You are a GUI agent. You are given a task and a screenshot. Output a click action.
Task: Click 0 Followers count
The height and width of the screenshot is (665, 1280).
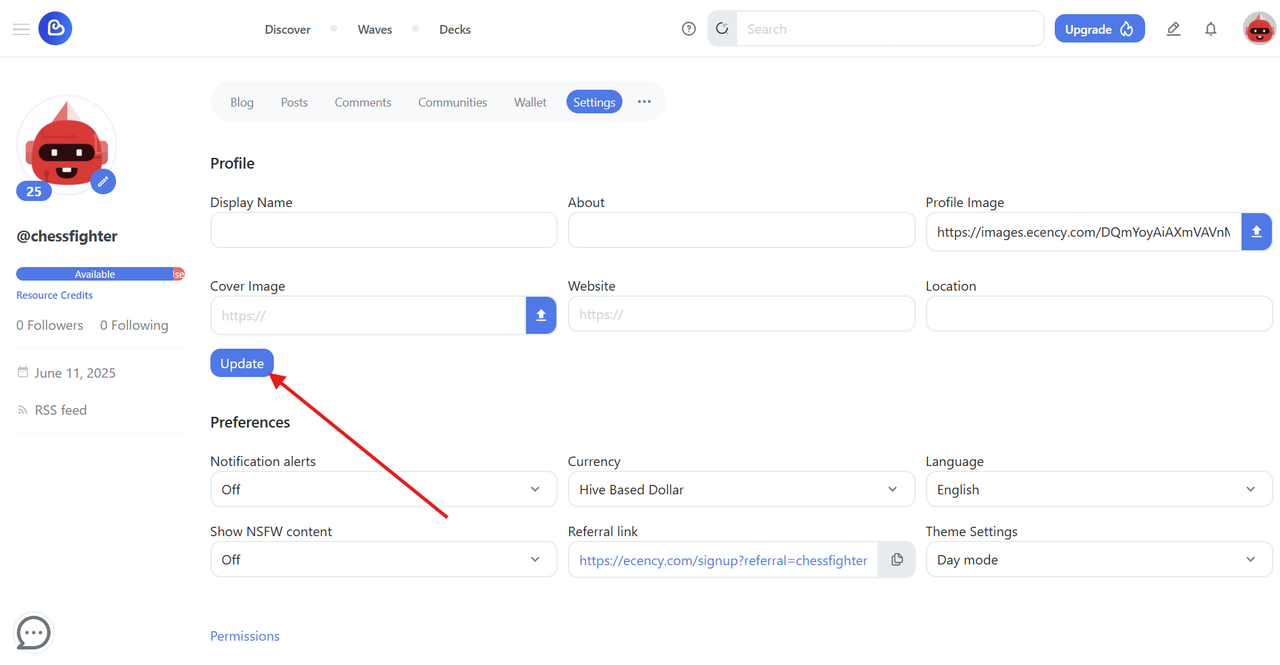click(x=50, y=325)
